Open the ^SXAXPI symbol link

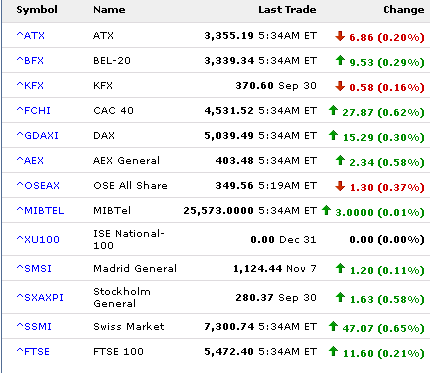[x=40, y=297]
